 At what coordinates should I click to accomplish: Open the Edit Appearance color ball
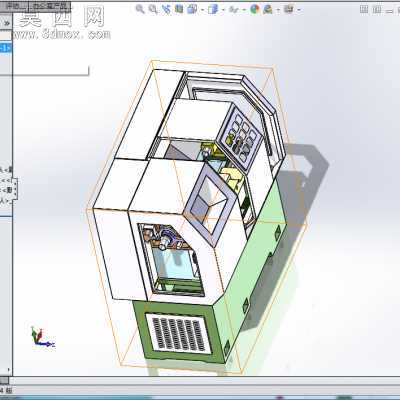pos(255,9)
